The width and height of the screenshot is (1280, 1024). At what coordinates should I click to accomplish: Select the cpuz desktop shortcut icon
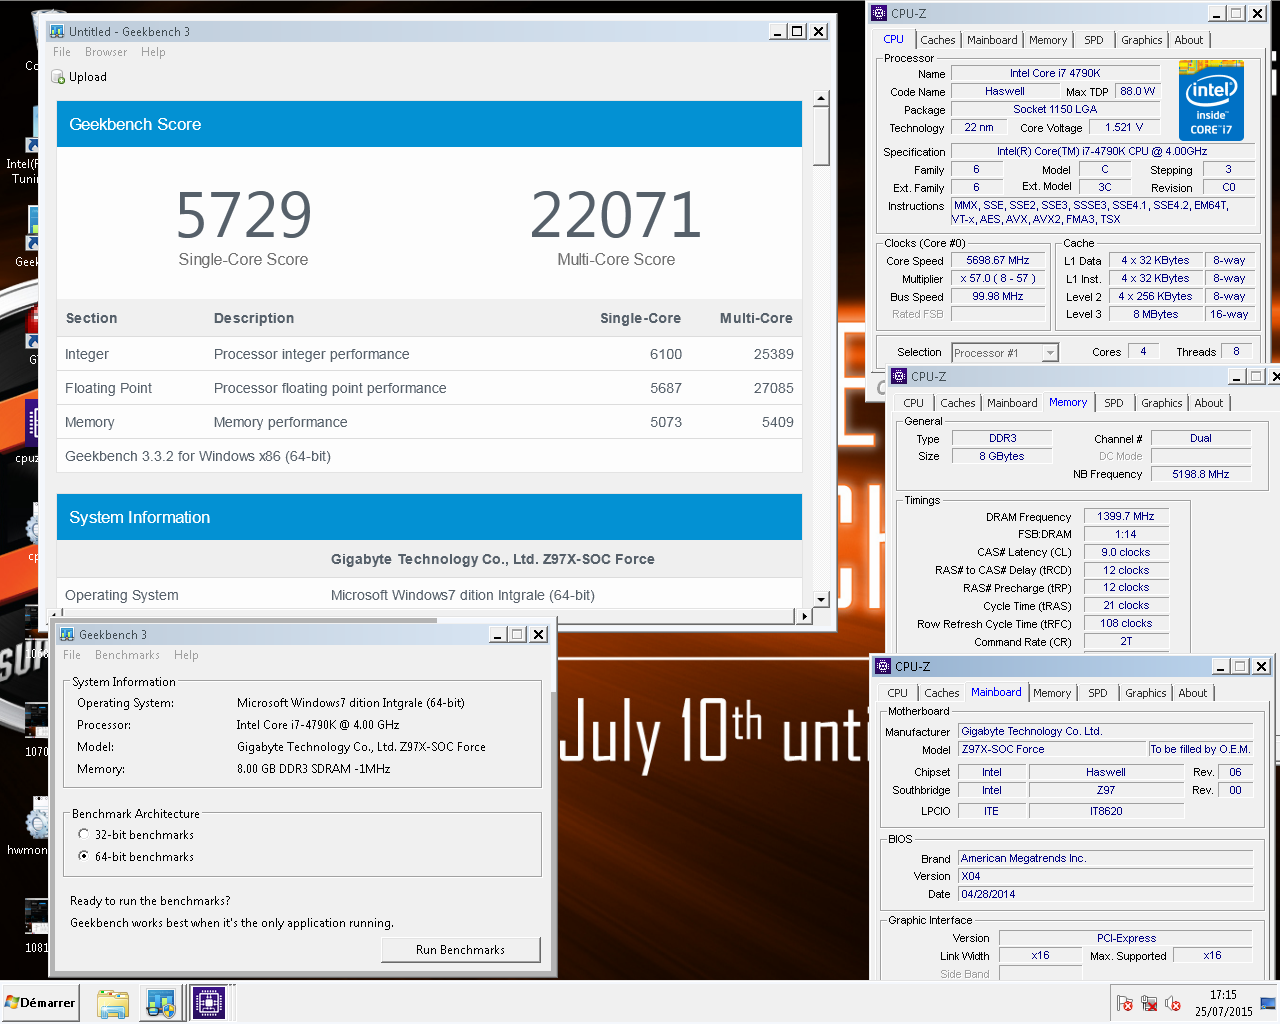click(x=32, y=425)
